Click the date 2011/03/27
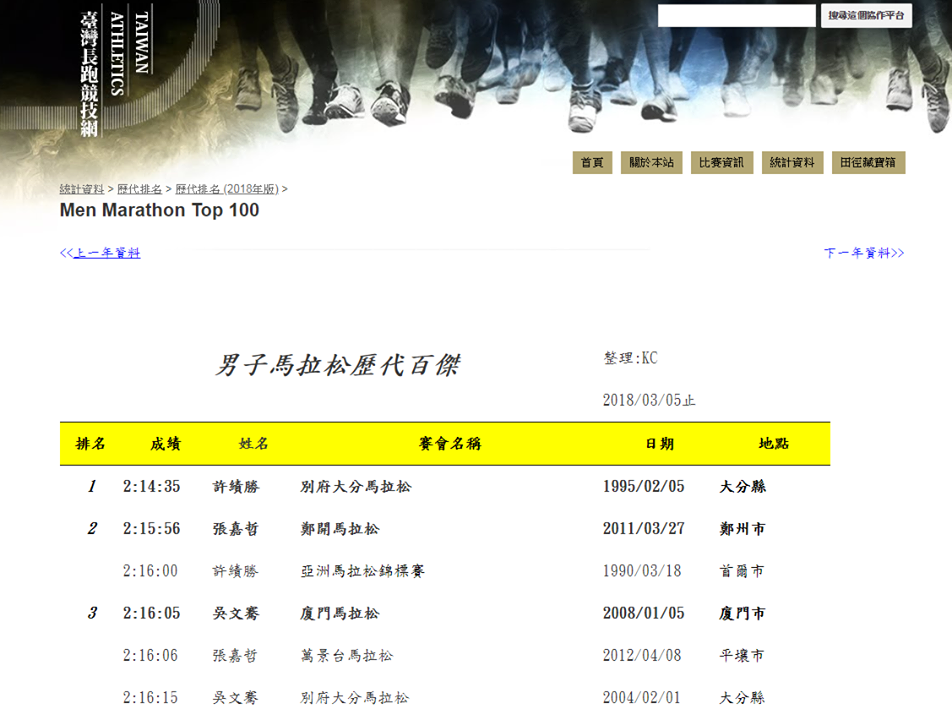 644,529
